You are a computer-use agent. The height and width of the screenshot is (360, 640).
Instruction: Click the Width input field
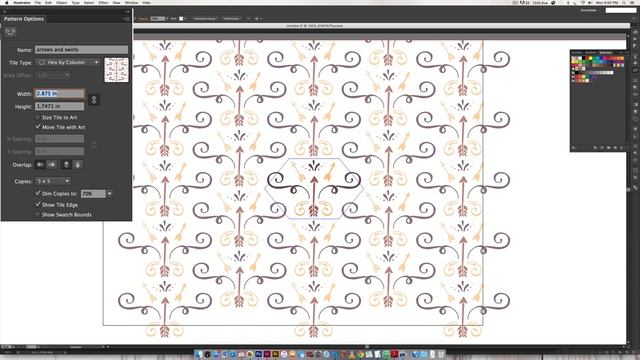click(60, 93)
